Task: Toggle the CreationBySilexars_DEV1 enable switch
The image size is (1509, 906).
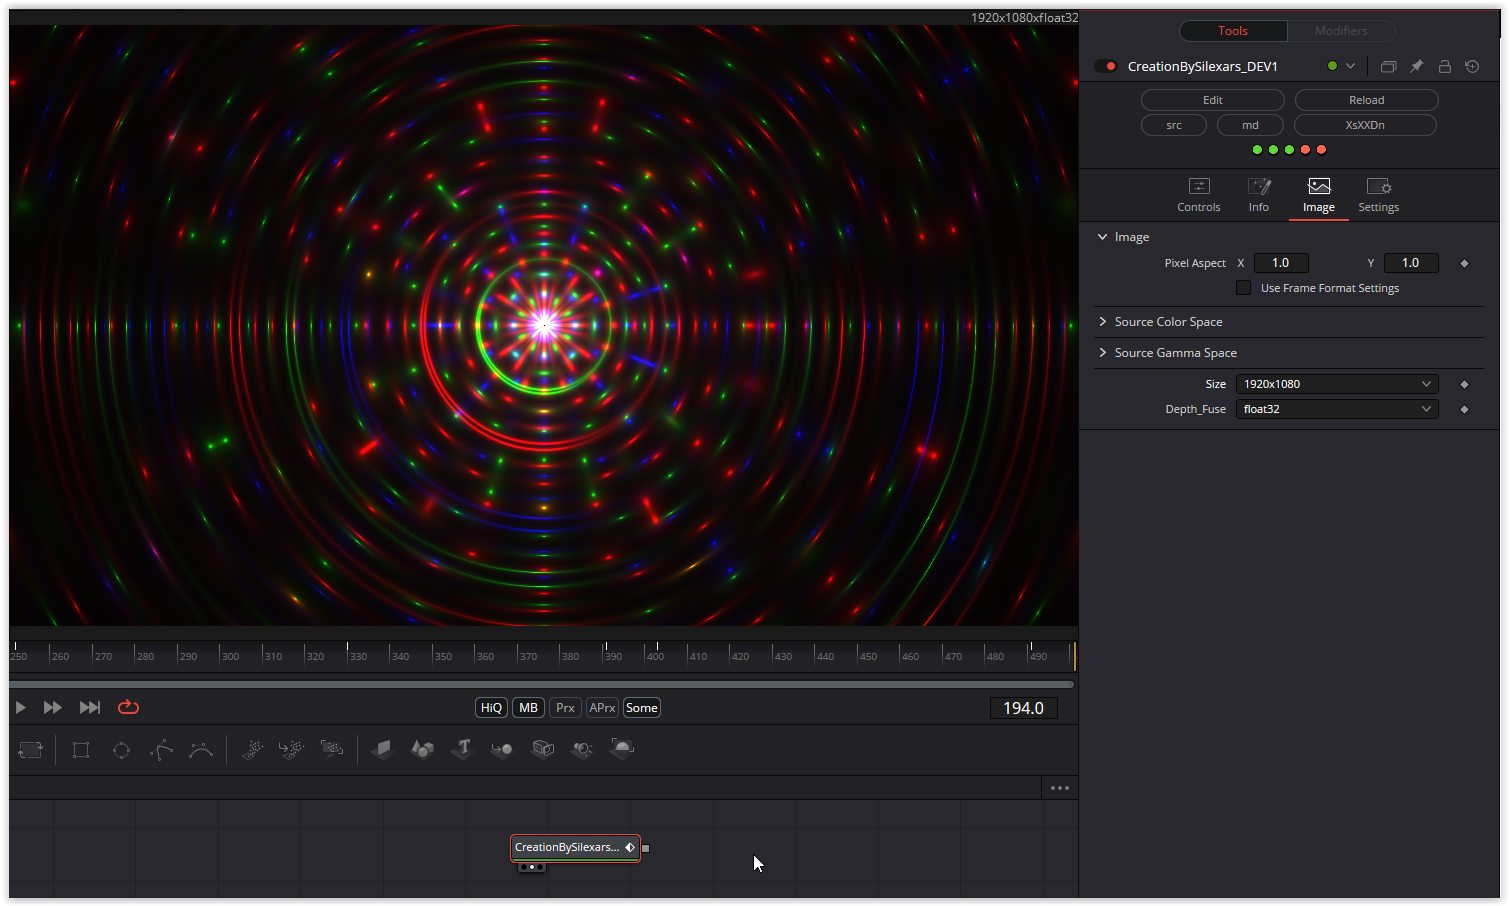Action: (1105, 66)
